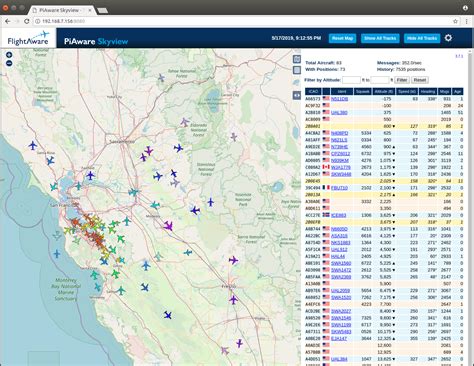Click the Iceland flag in the 4CC27E row
This screenshot has height=366, width=474.
(x=326, y=215)
